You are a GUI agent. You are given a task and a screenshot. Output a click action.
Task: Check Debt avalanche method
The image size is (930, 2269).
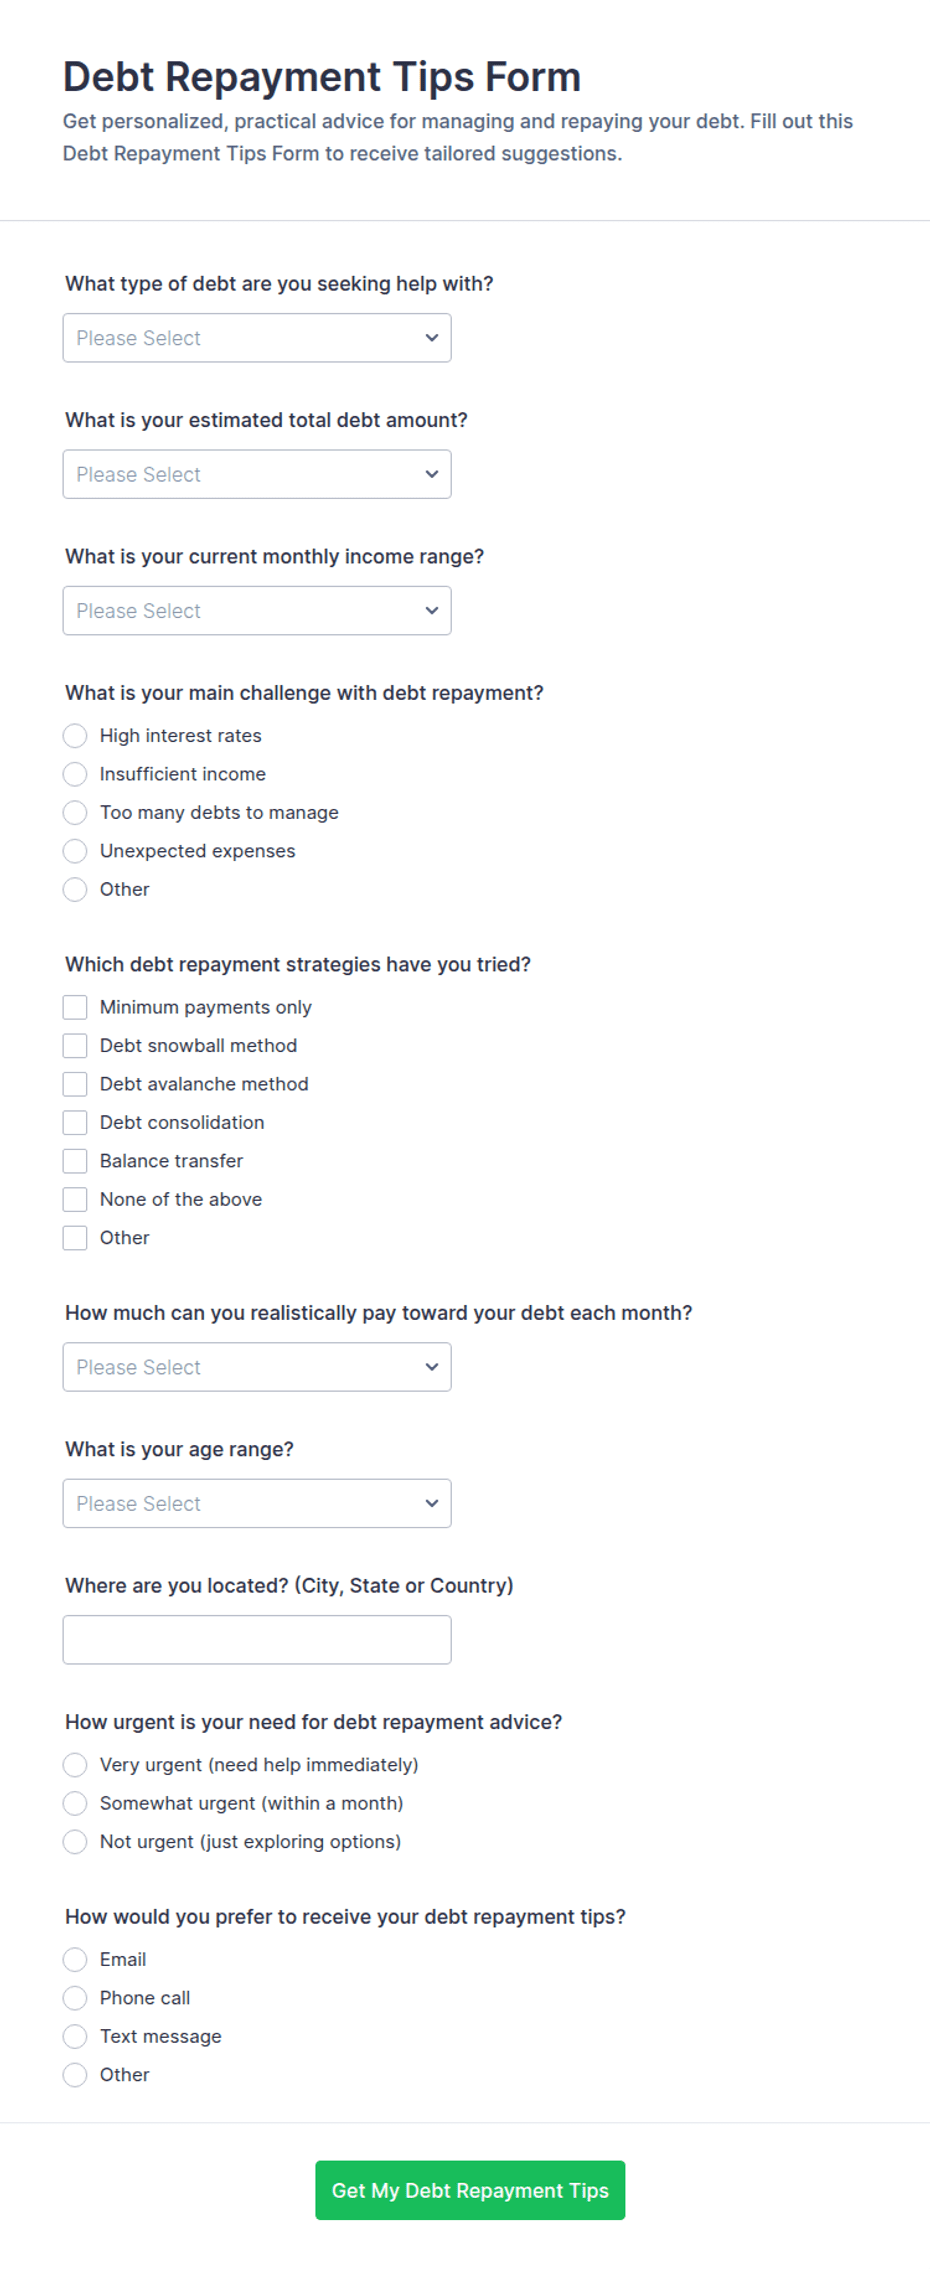coord(75,1084)
